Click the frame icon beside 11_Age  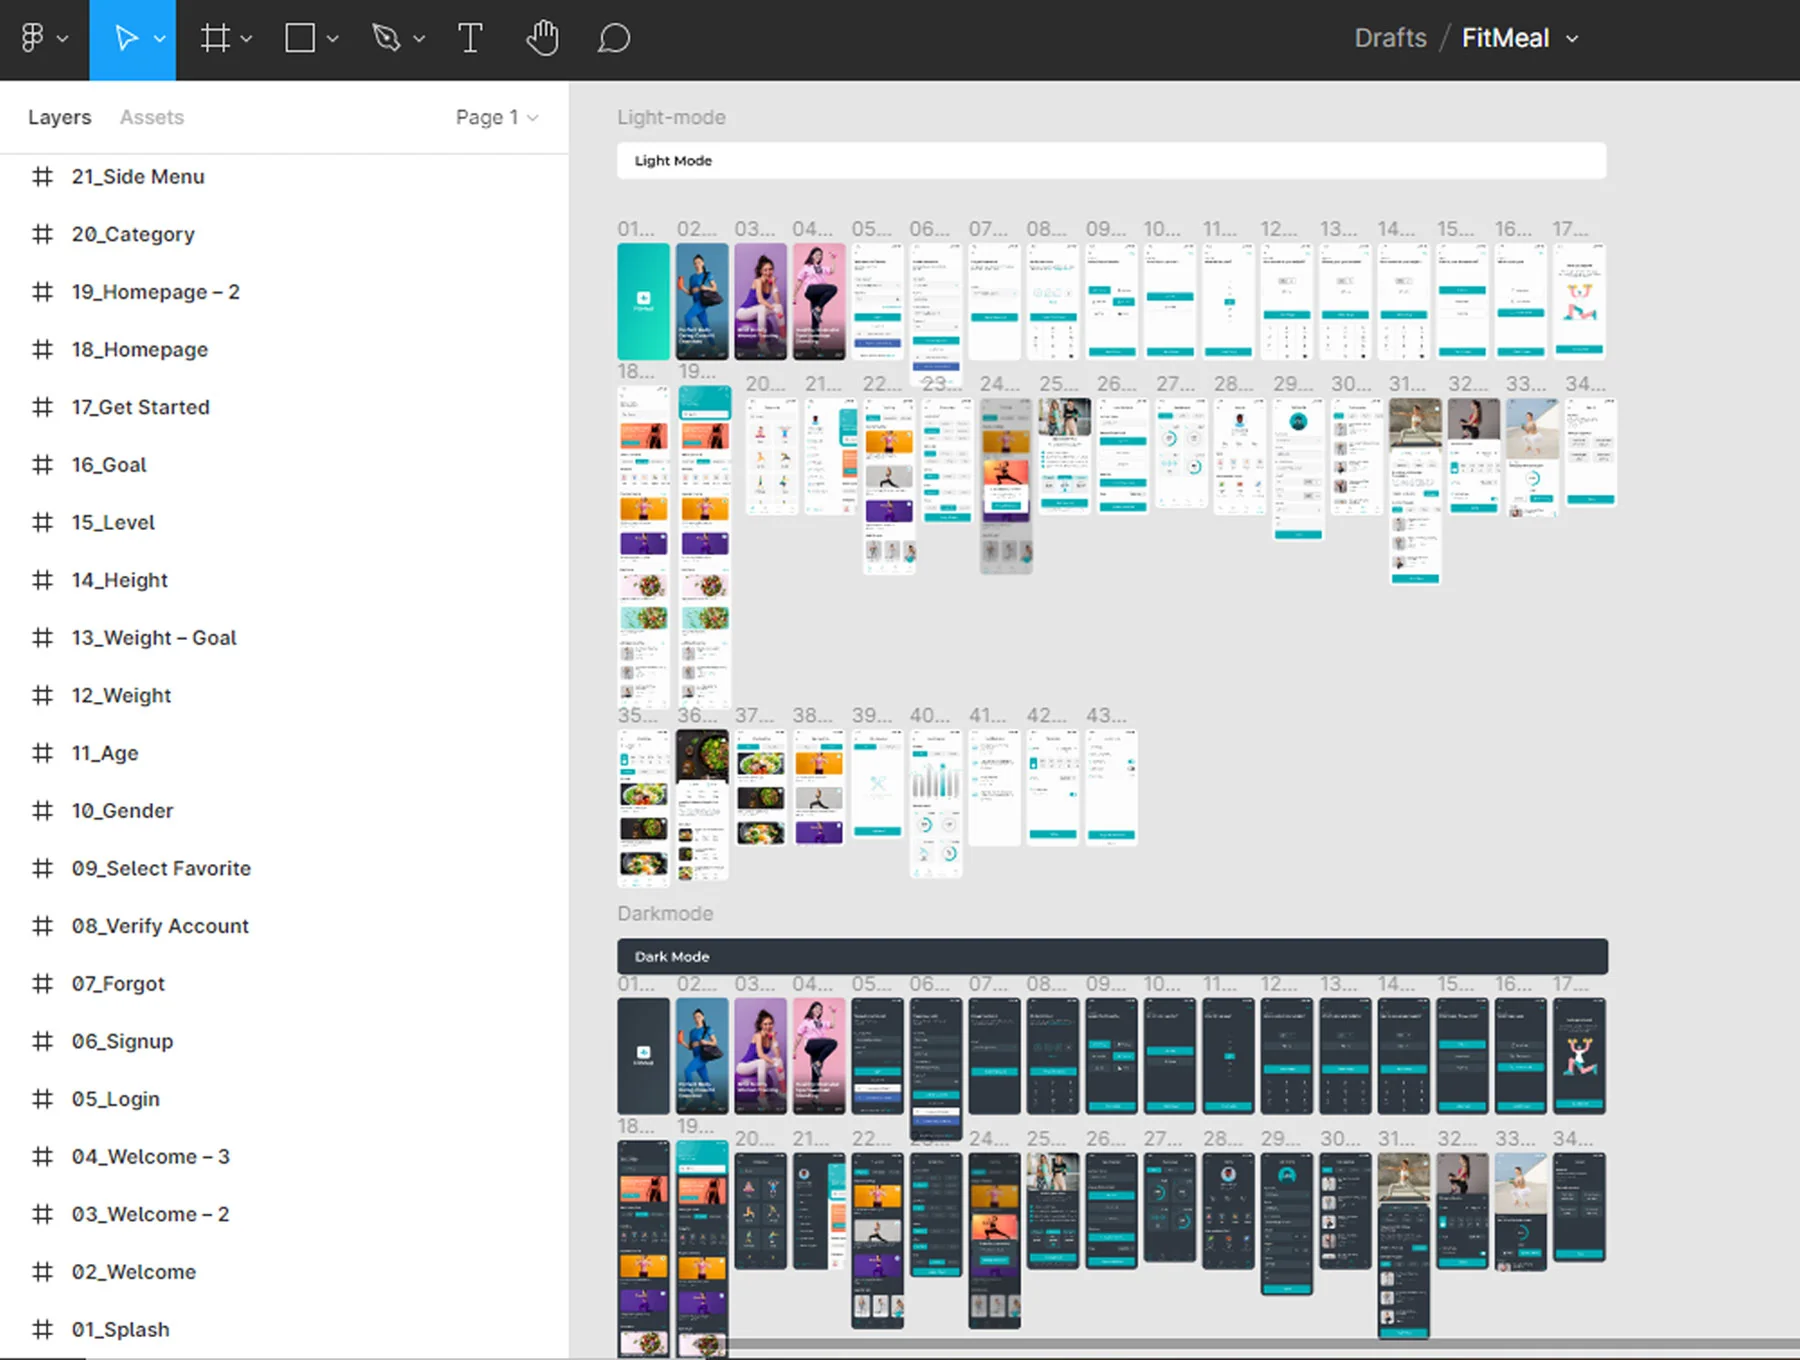coord(42,753)
